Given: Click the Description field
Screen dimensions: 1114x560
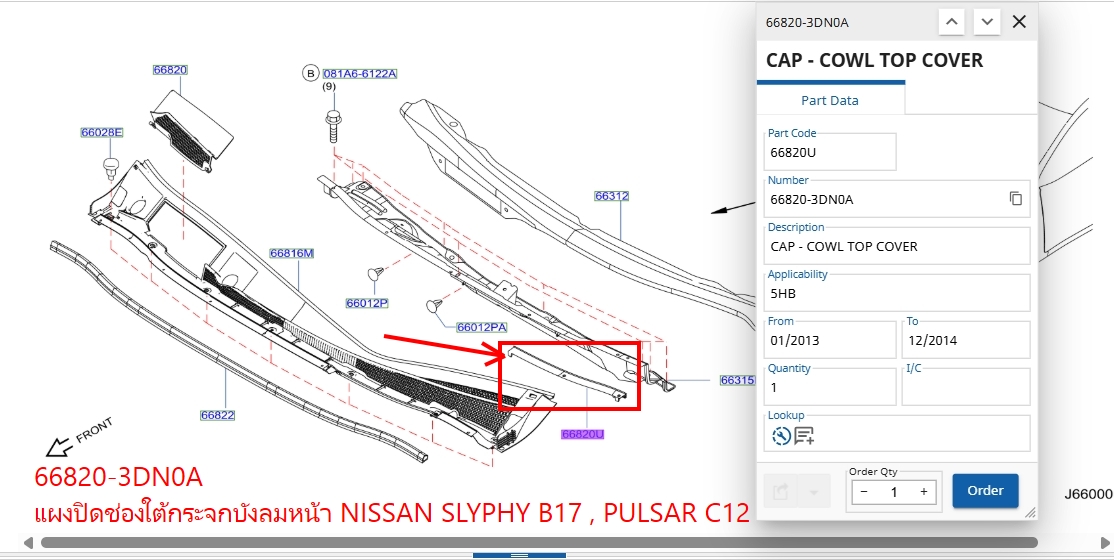Looking at the screenshot, I should [897, 246].
